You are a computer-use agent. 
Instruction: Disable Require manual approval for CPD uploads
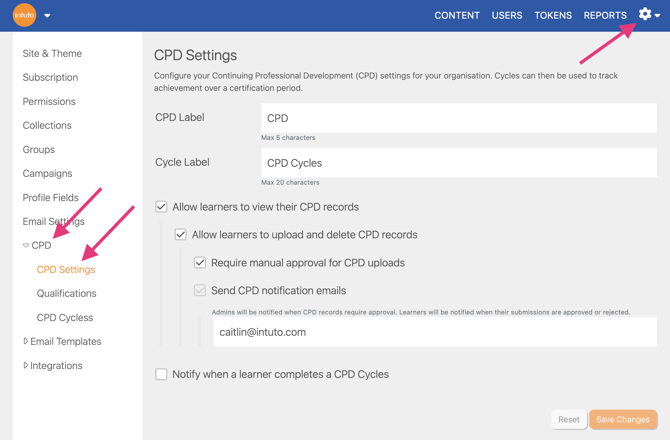[200, 263]
